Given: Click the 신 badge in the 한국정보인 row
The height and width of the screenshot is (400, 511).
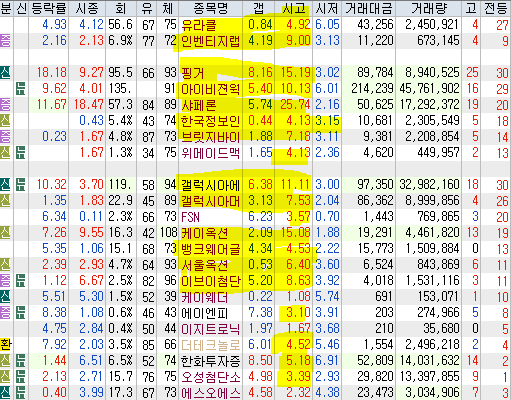Looking at the screenshot, I should pos(5,121).
